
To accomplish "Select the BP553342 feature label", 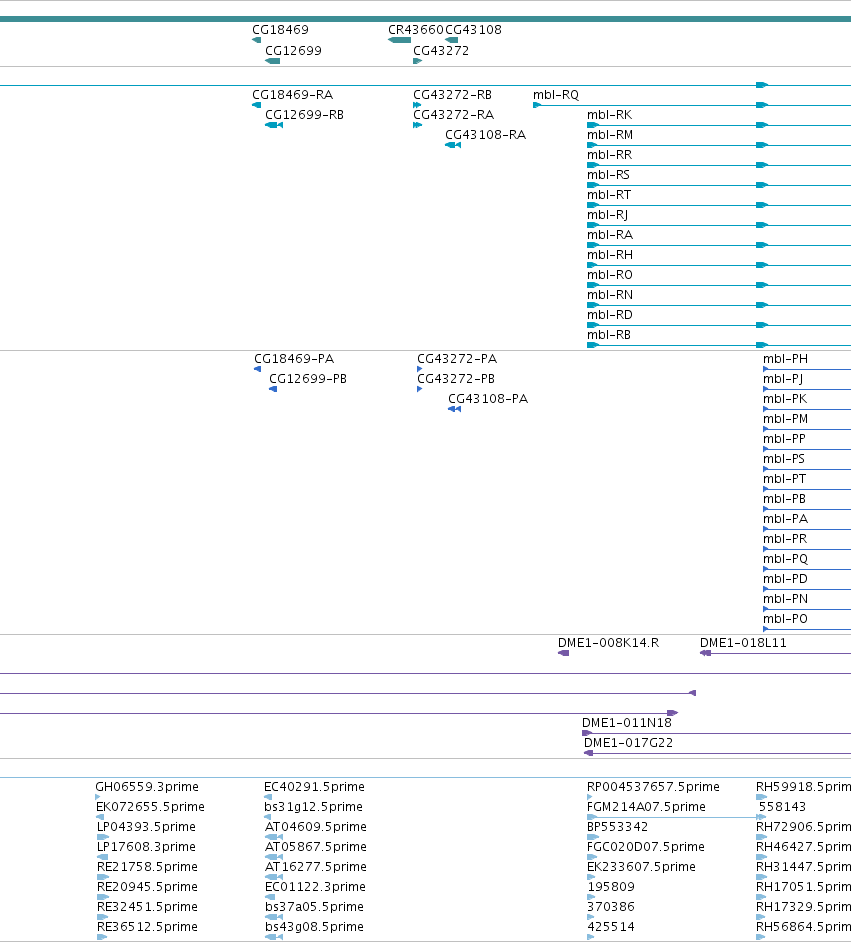I will pos(617,827).
